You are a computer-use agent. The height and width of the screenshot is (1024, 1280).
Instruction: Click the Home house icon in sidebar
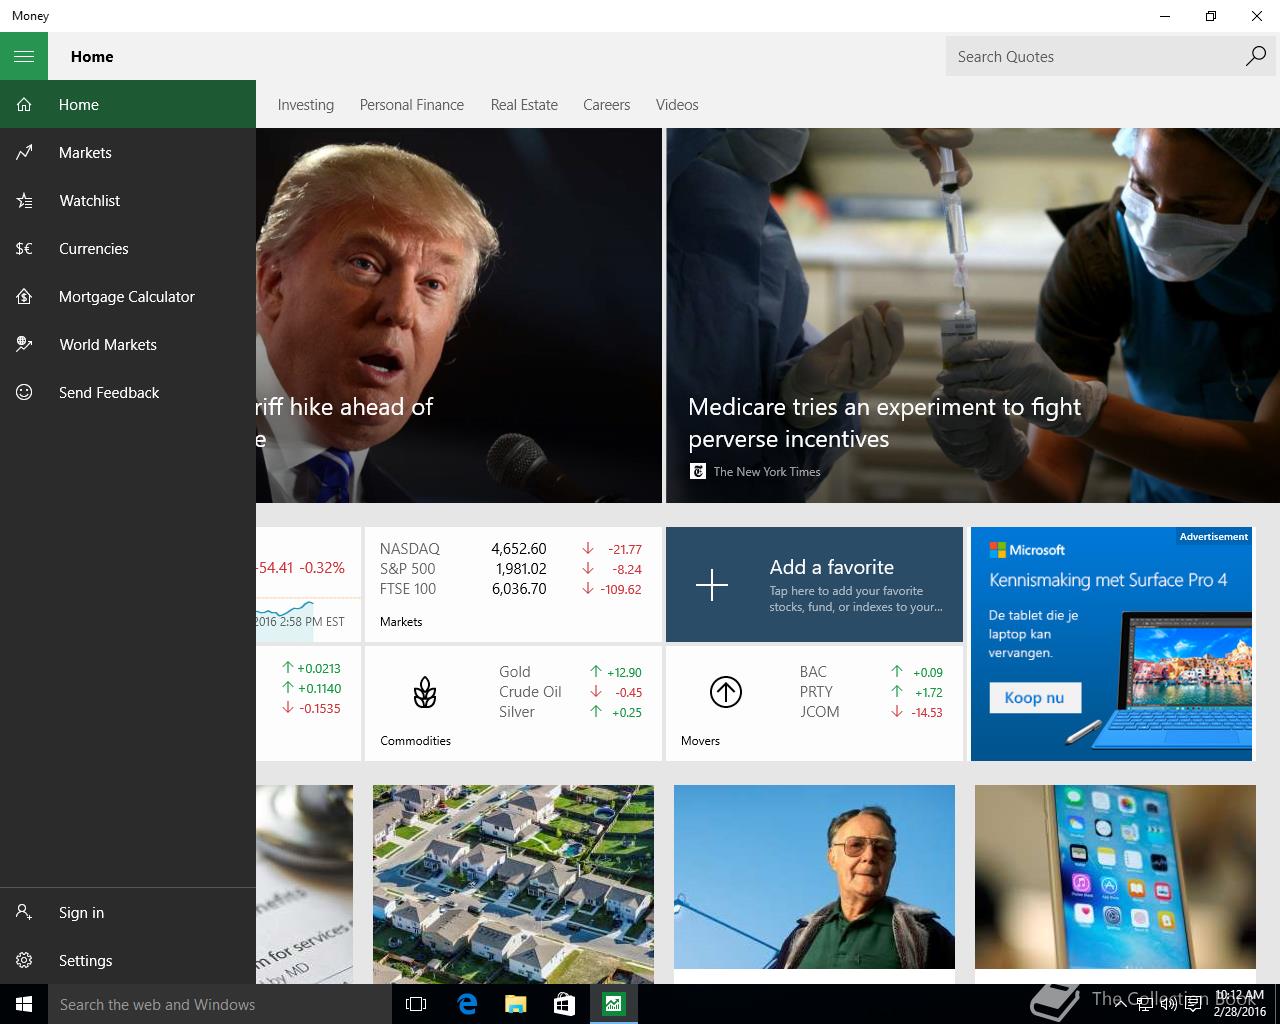coord(24,104)
